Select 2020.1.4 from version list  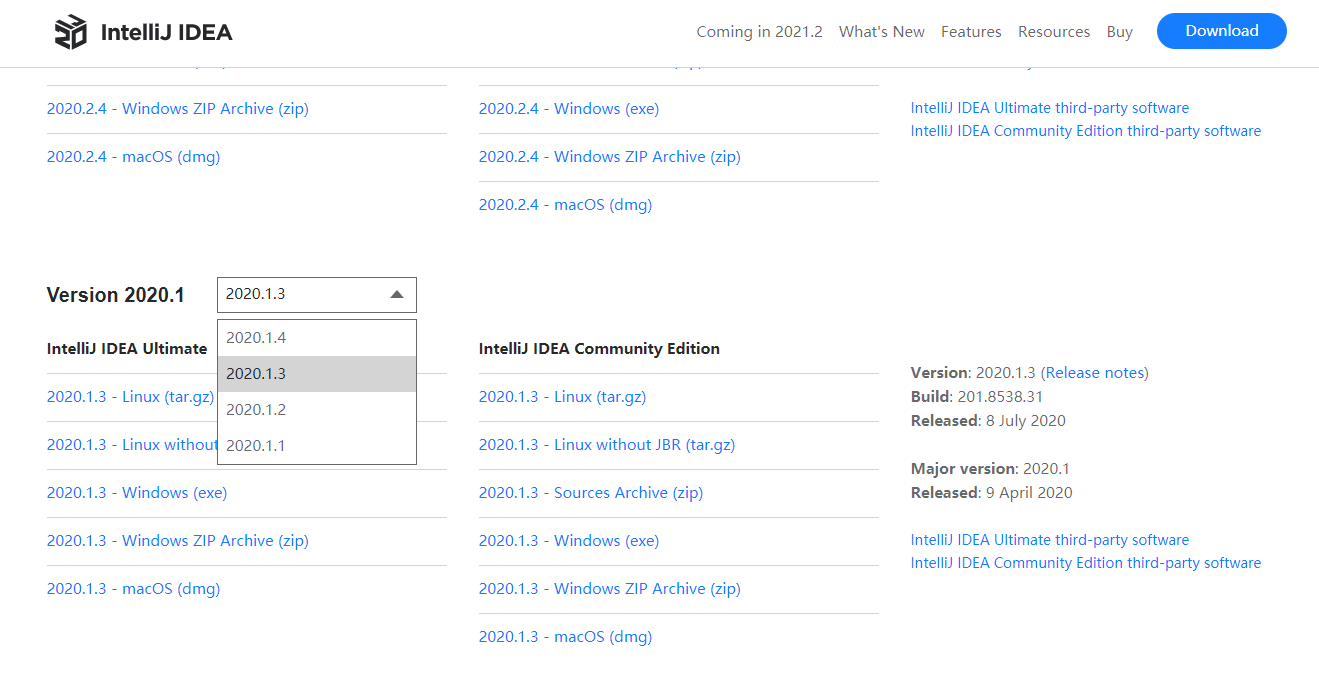(317, 338)
